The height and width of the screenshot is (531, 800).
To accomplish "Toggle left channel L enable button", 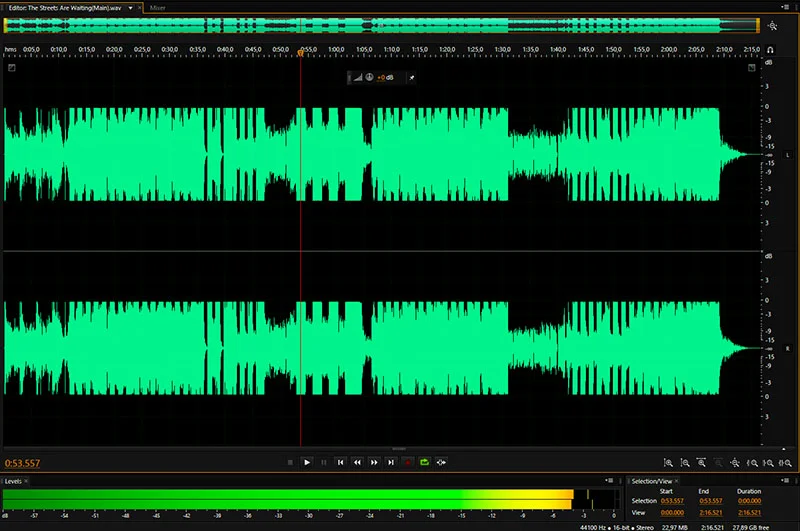I will tap(787, 155).
